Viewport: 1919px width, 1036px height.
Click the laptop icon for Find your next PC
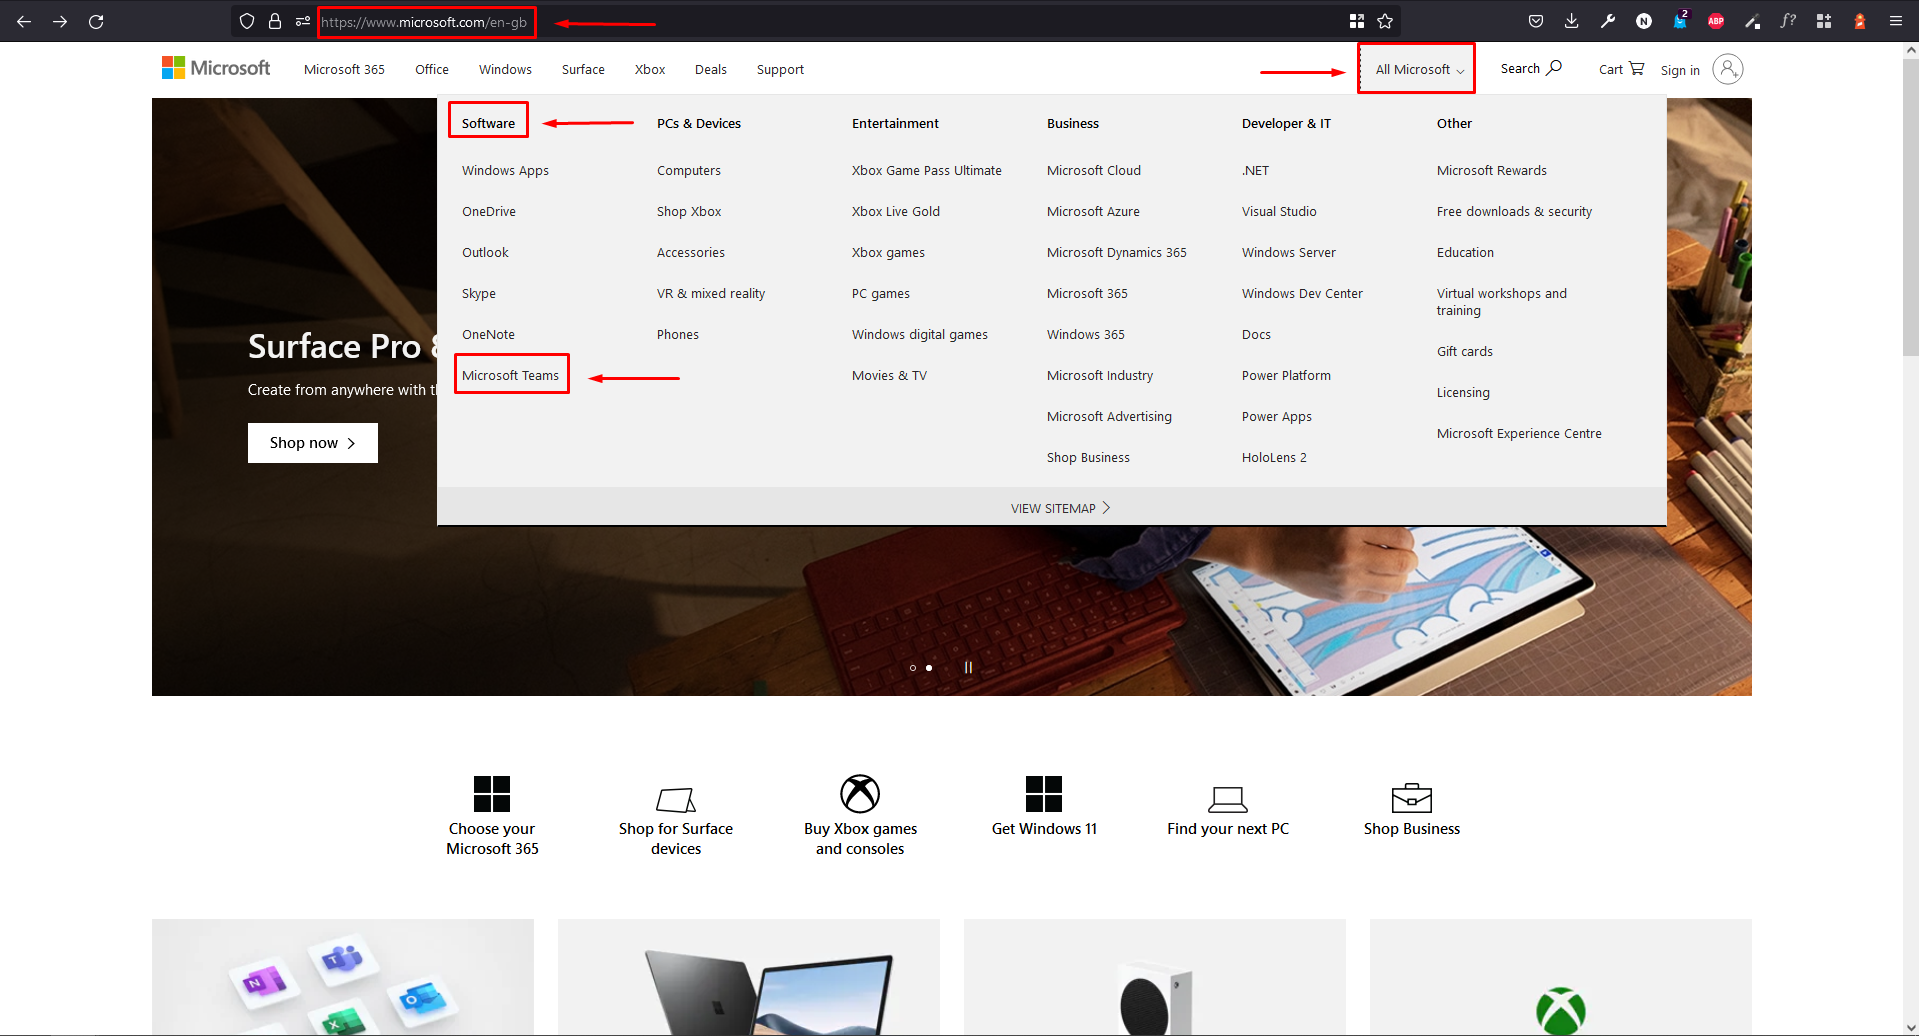tap(1228, 799)
